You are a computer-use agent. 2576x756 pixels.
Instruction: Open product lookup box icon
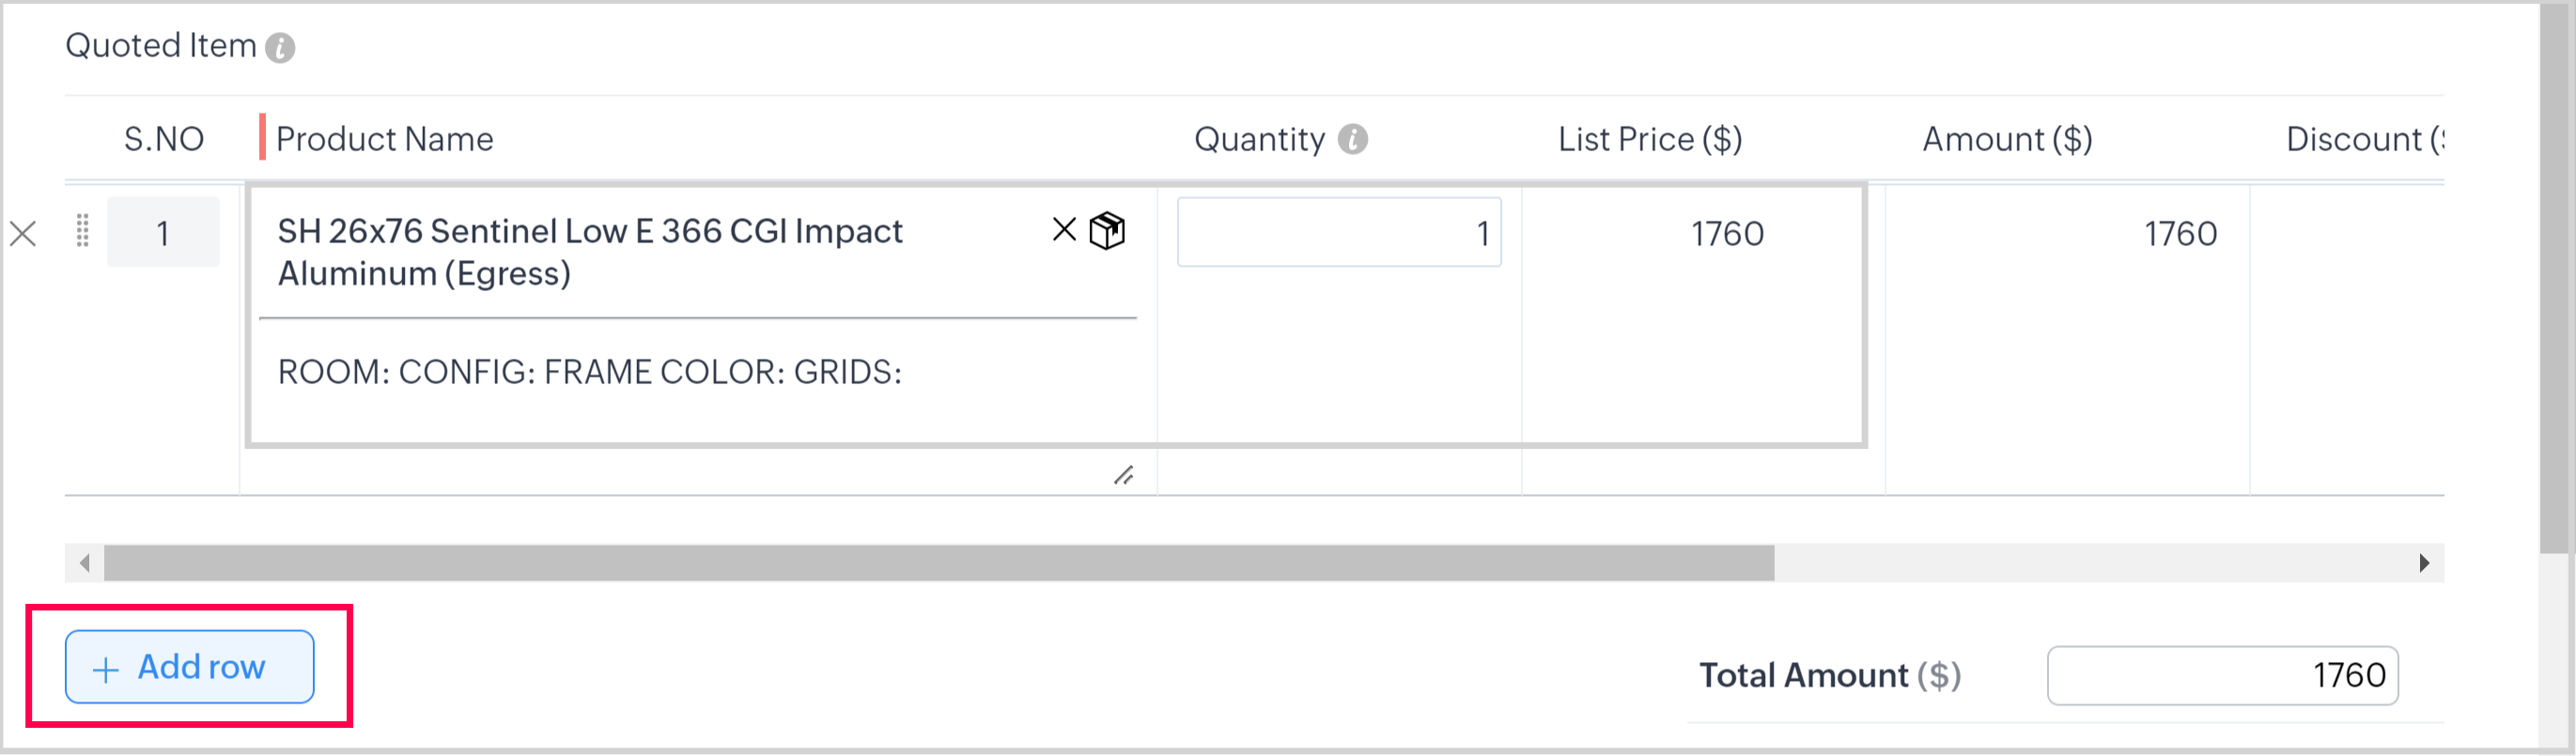[1107, 231]
